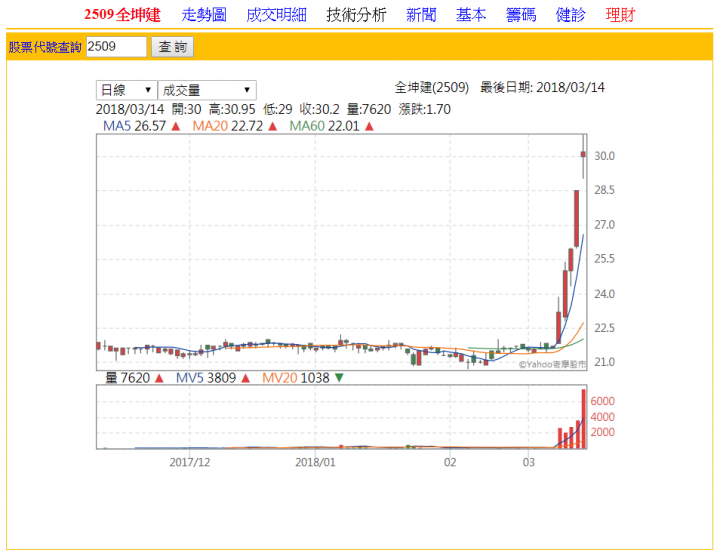The height and width of the screenshot is (553, 720).
Task: Click the stock code input field
Action: [x=117, y=47]
